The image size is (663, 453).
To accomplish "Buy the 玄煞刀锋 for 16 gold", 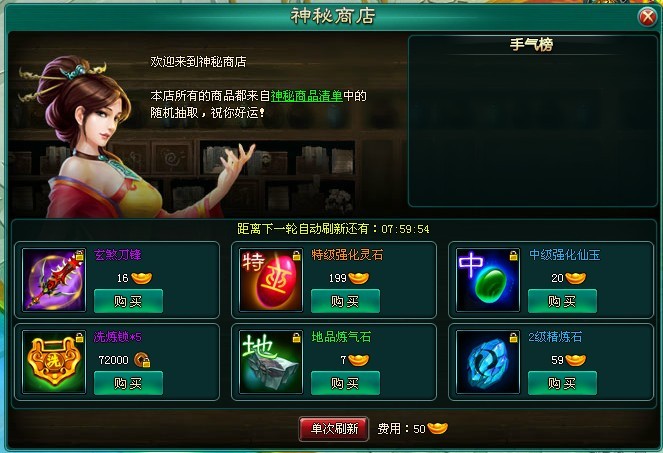I will click(128, 301).
